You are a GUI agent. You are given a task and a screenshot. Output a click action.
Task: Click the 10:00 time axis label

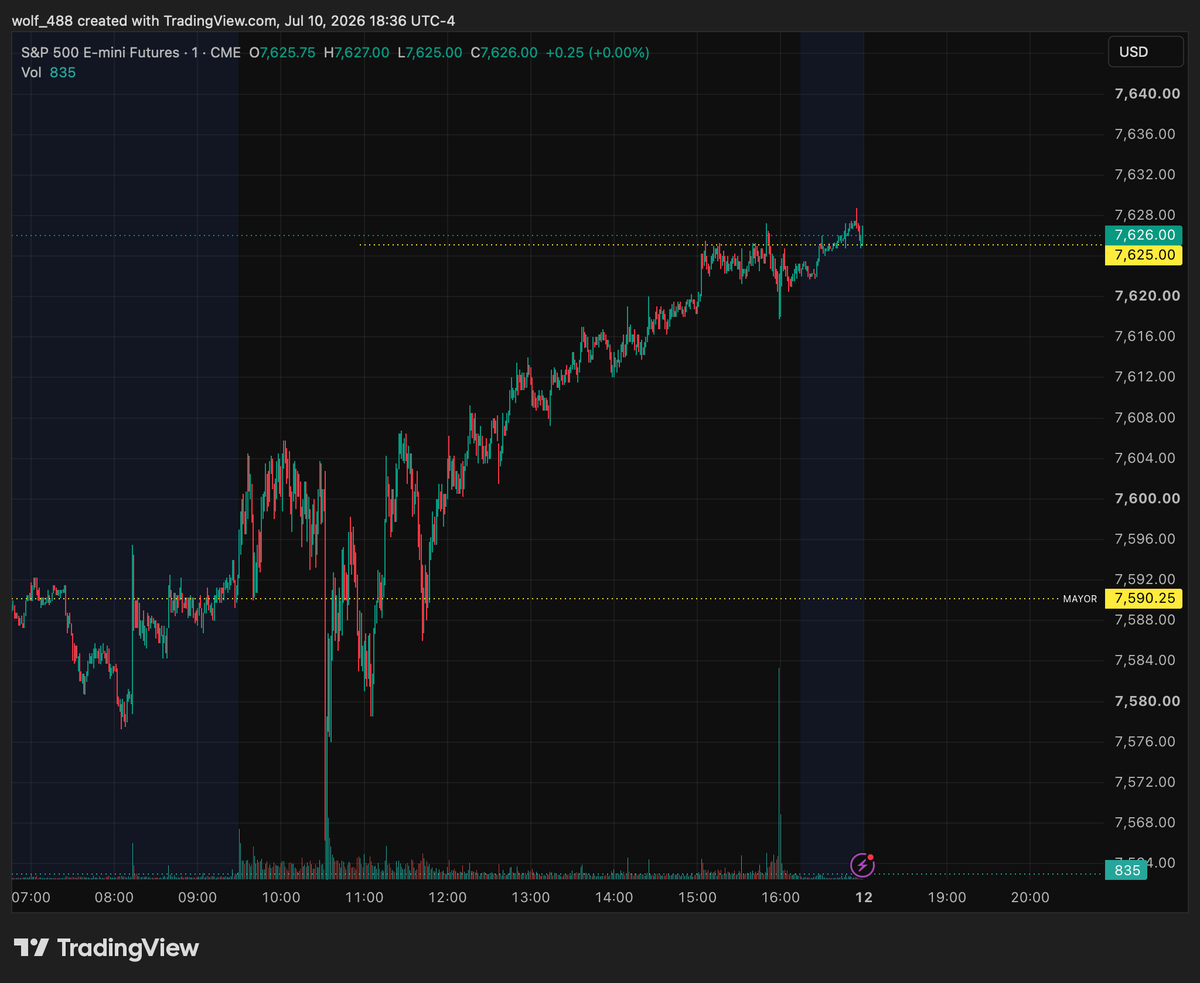tap(281, 897)
